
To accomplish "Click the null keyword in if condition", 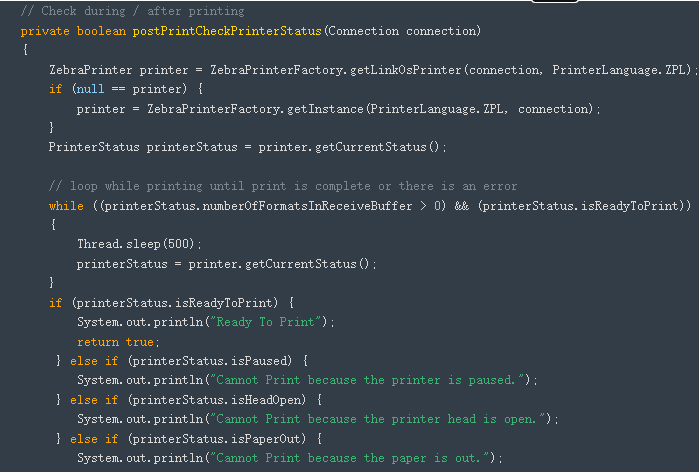I will (x=83, y=89).
